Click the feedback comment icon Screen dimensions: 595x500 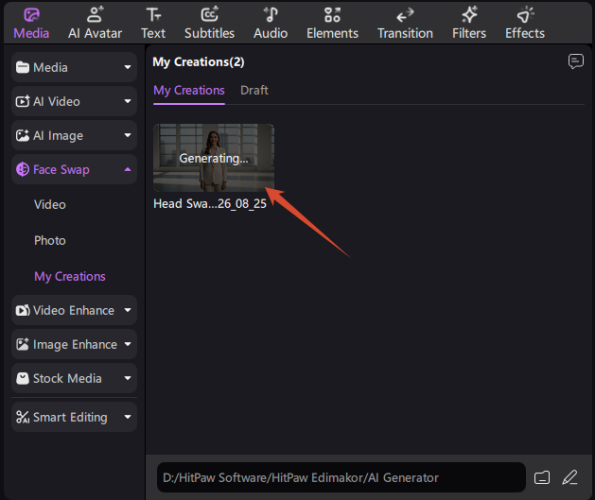(x=576, y=61)
